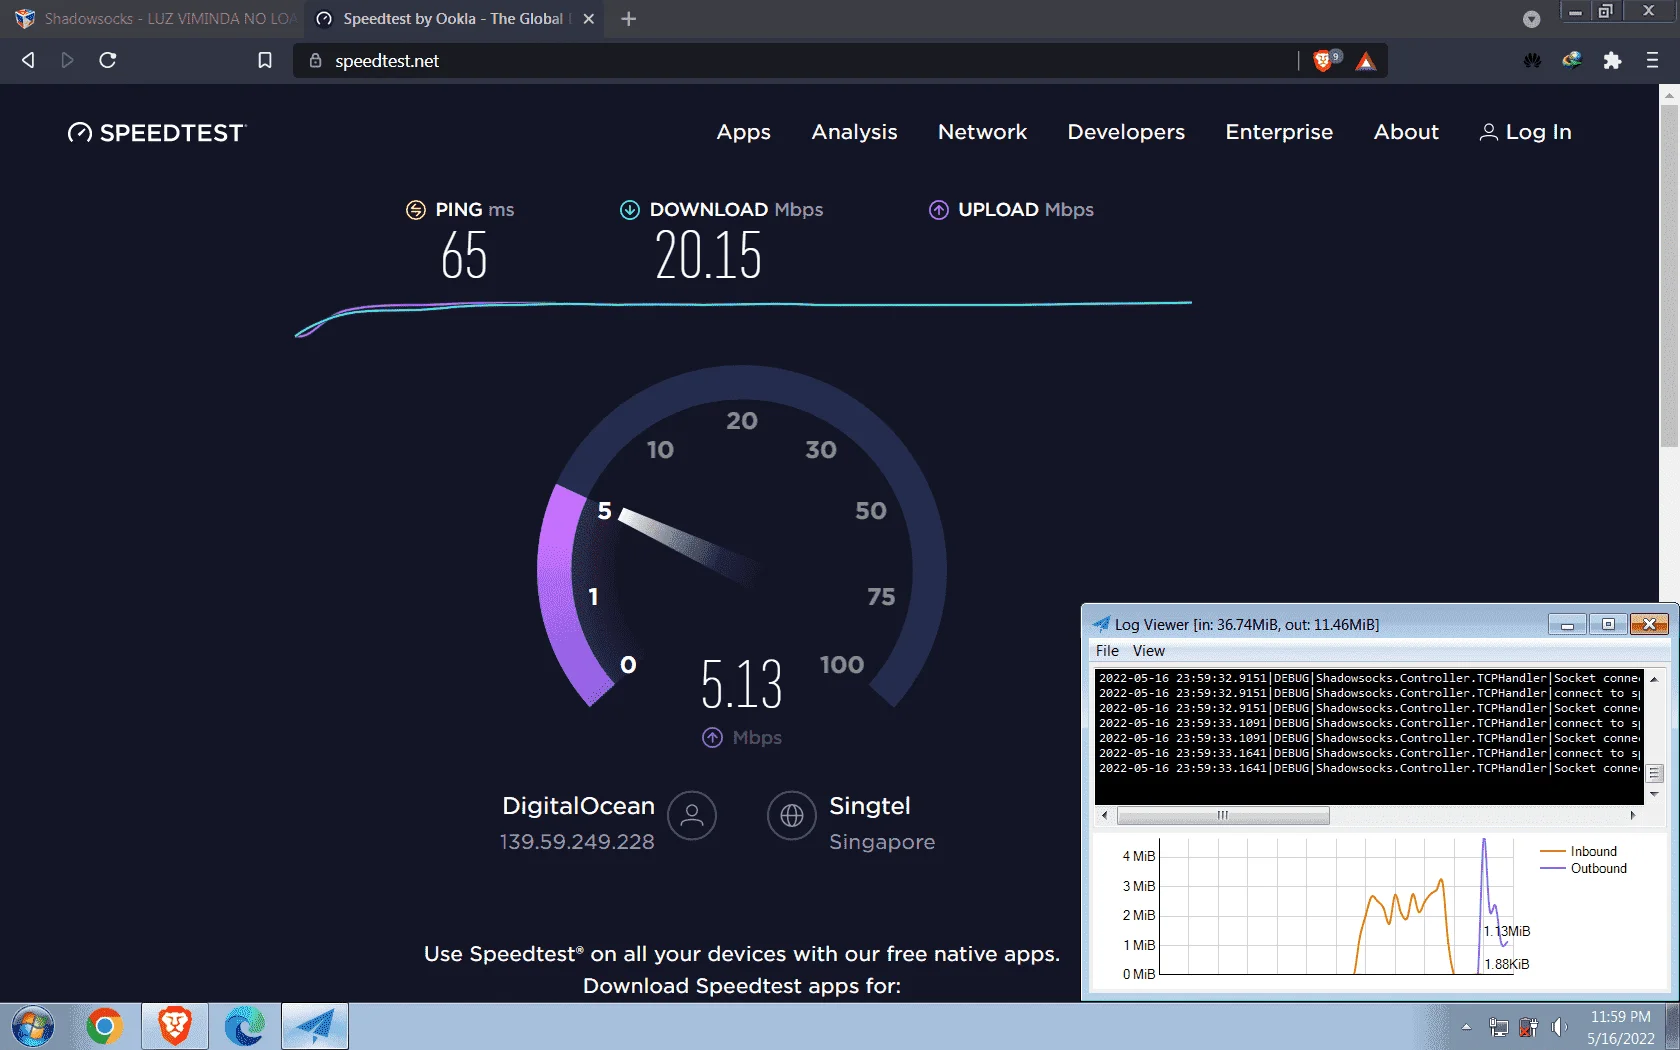Viewport: 1680px width, 1050px height.
Task: Click the Show desktop strip beside the clock
Action: pos(1673,1027)
